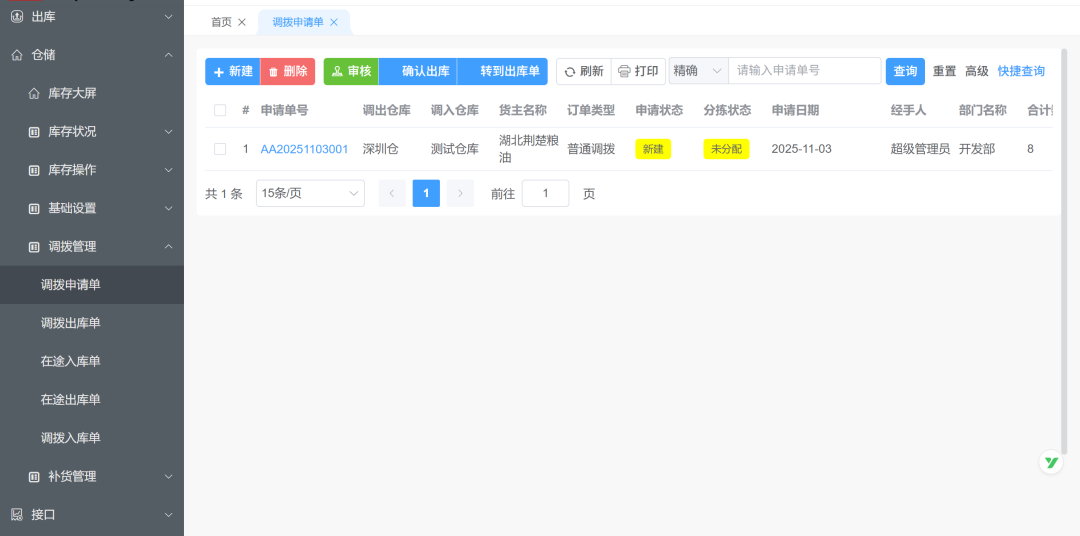Screen dimensions: 1080x536
Task: Switch to the 首页 tab
Action: pos(221,22)
